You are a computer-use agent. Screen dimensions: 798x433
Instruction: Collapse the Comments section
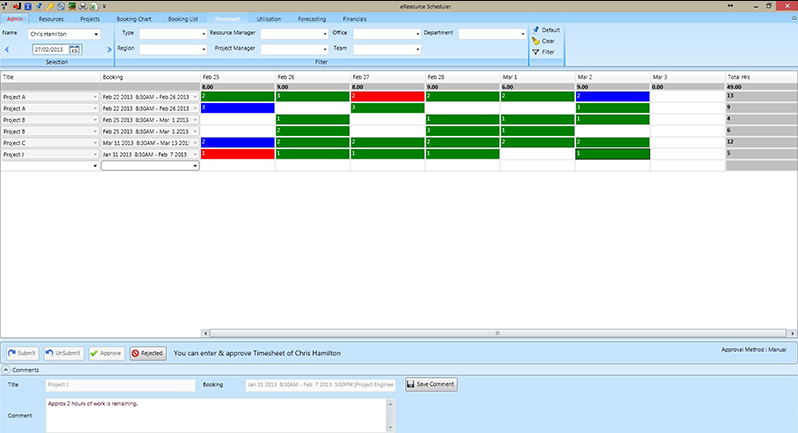(x=6, y=370)
